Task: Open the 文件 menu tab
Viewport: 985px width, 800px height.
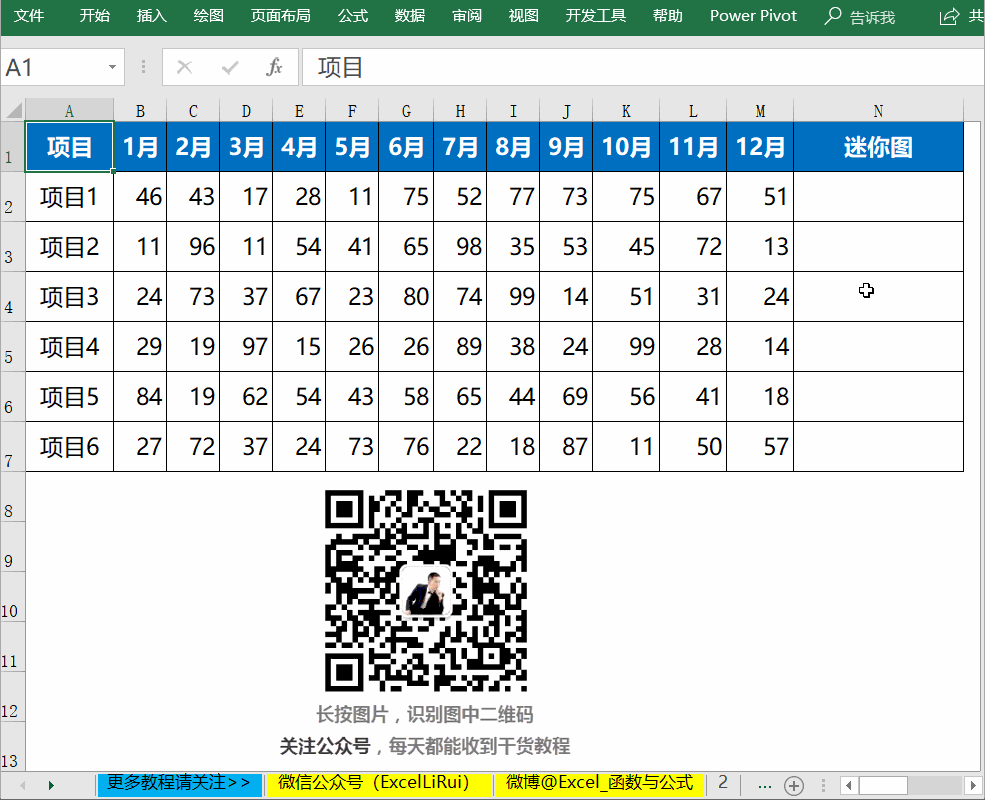Action: pyautogui.click(x=29, y=16)
